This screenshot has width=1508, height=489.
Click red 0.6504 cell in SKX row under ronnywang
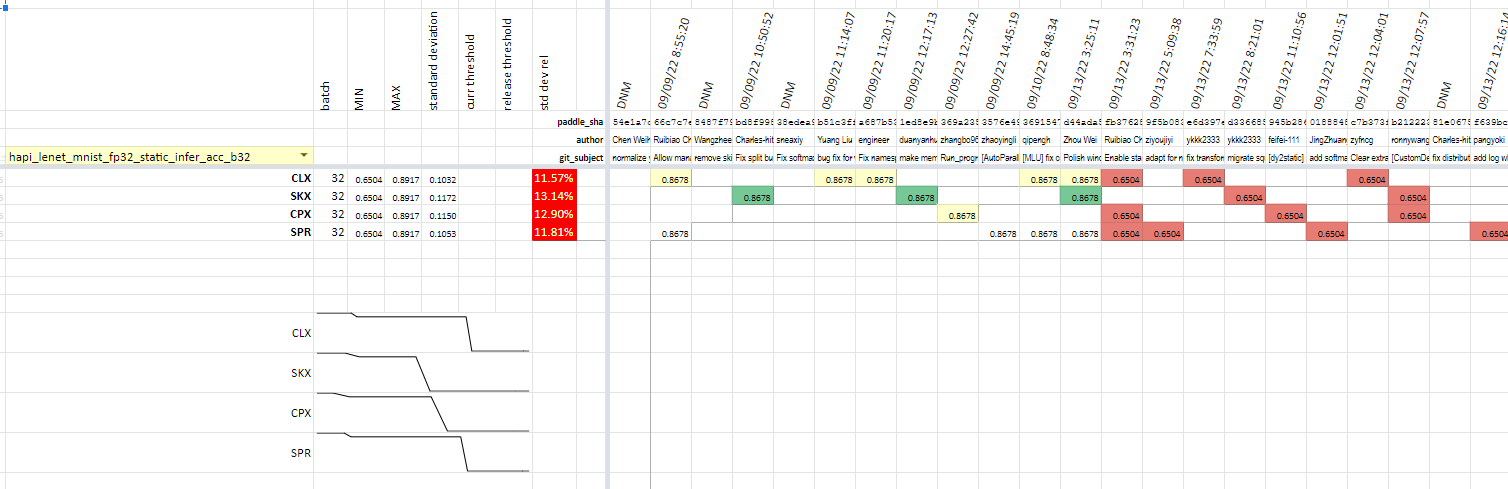(x=1408, y=197)
